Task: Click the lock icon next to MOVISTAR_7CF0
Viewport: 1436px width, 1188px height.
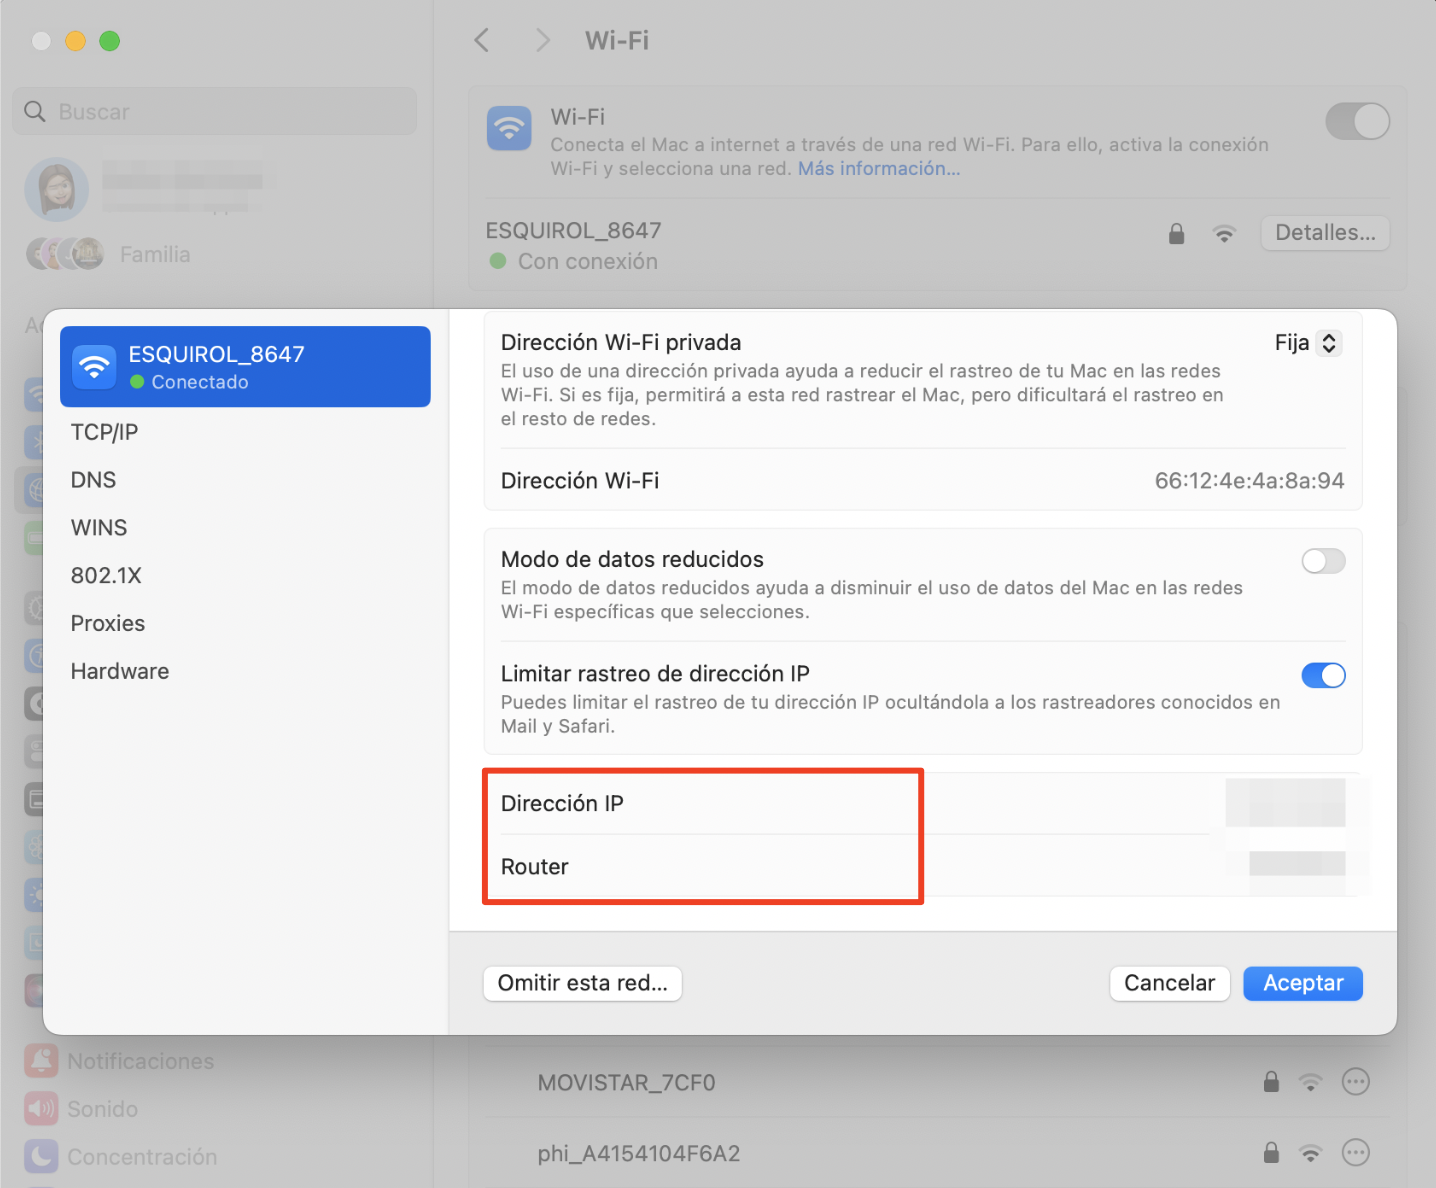Action: [1271, 1081]
